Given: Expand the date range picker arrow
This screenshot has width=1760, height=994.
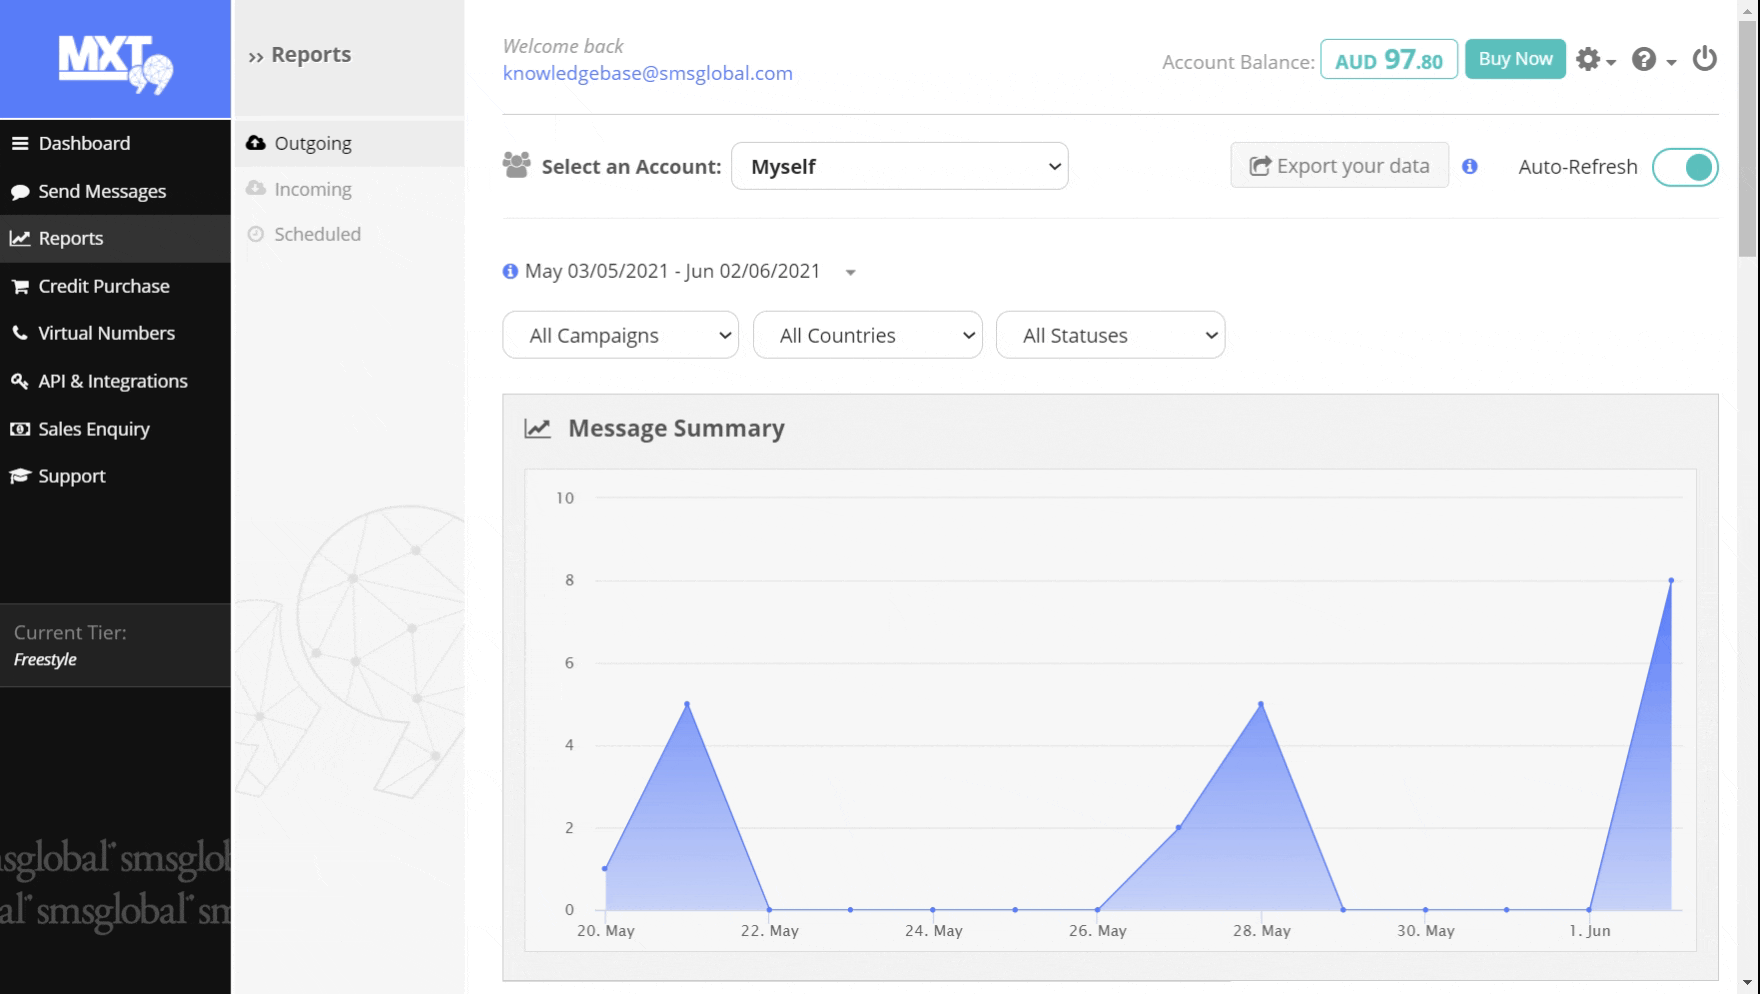Looking at the screenshot, I should point(850,272).
